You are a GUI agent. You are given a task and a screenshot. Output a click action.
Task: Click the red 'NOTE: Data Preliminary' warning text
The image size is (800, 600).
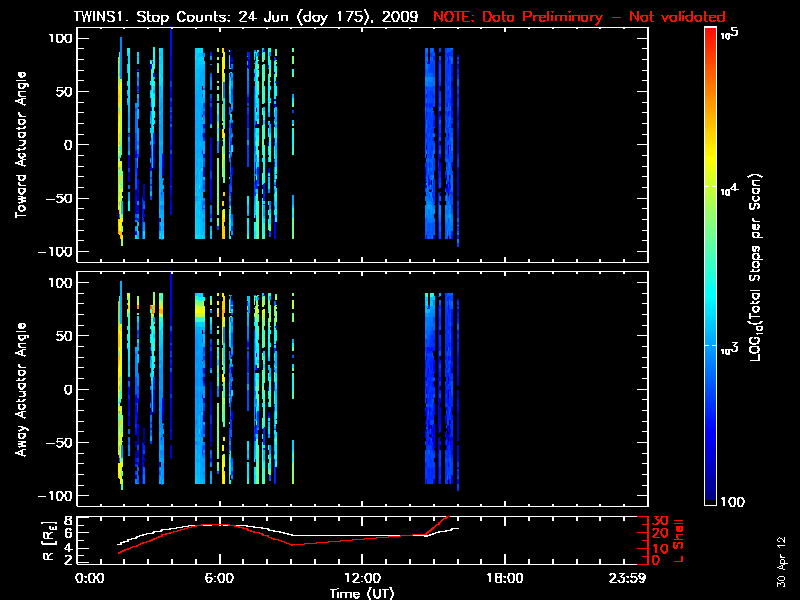[x=578, y=17]
